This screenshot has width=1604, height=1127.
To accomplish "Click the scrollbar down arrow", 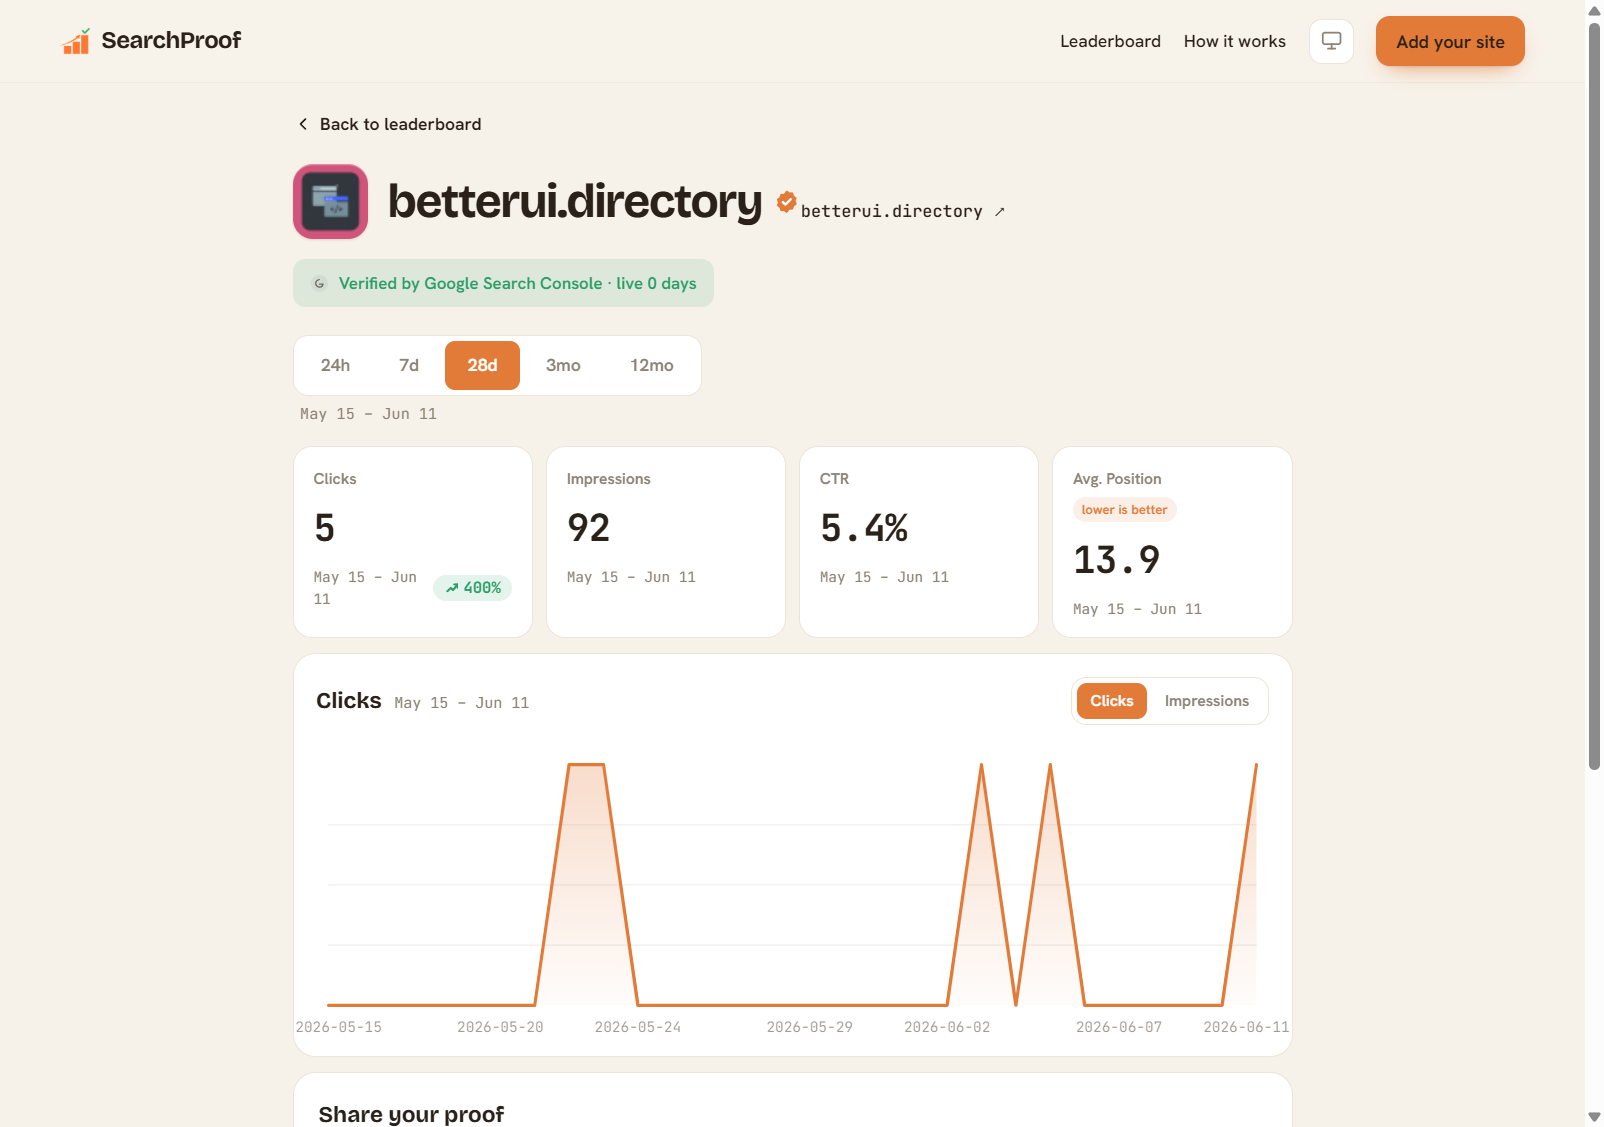I will coord(1594,1117).
